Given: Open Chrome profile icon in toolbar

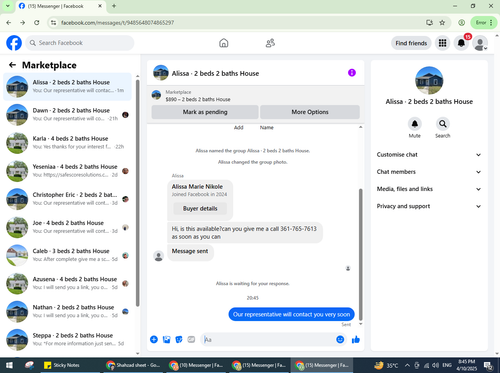Looking at the screenshot, I should pyautogui.click(x=461, y=23).
